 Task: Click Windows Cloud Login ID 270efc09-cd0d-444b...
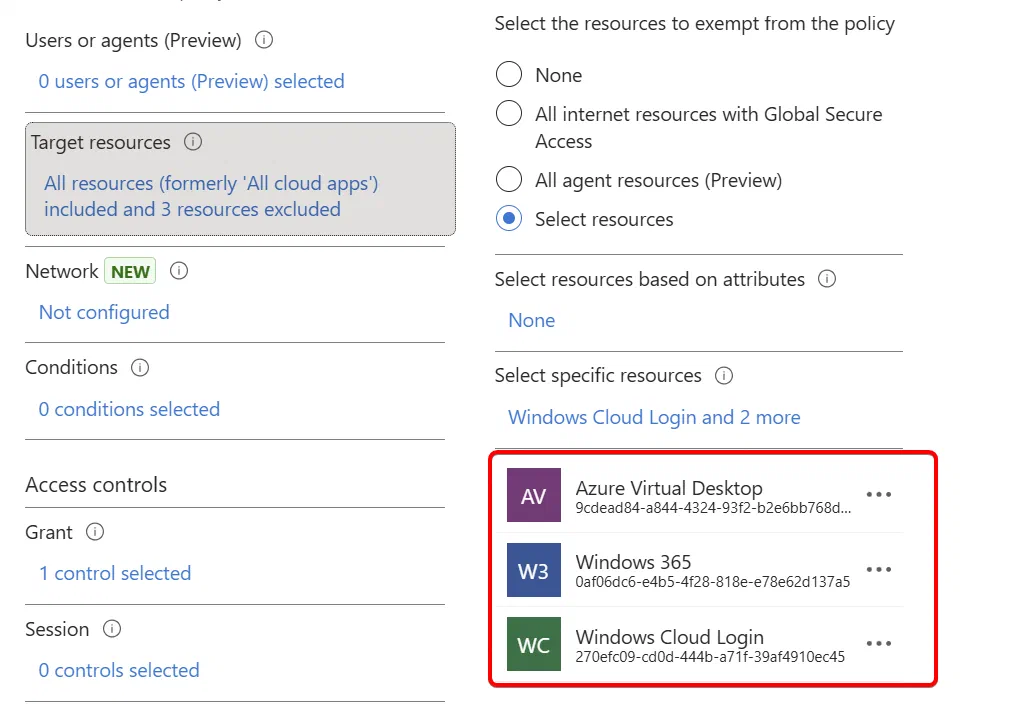[x=710, y=656]
